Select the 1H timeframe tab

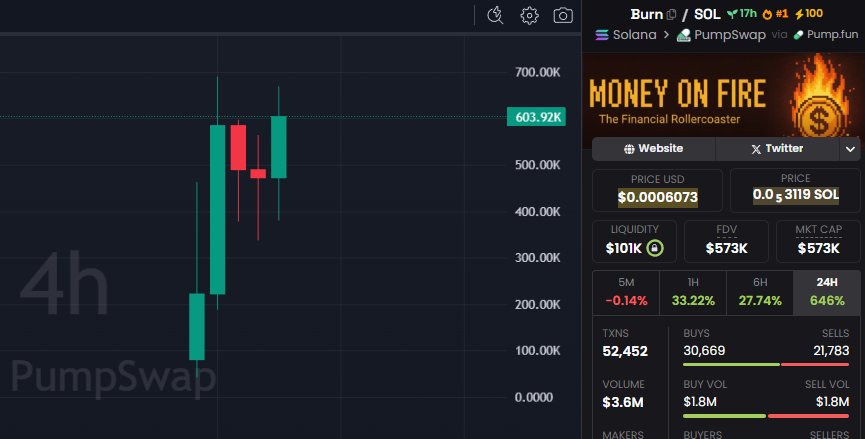tap(693, 293)
